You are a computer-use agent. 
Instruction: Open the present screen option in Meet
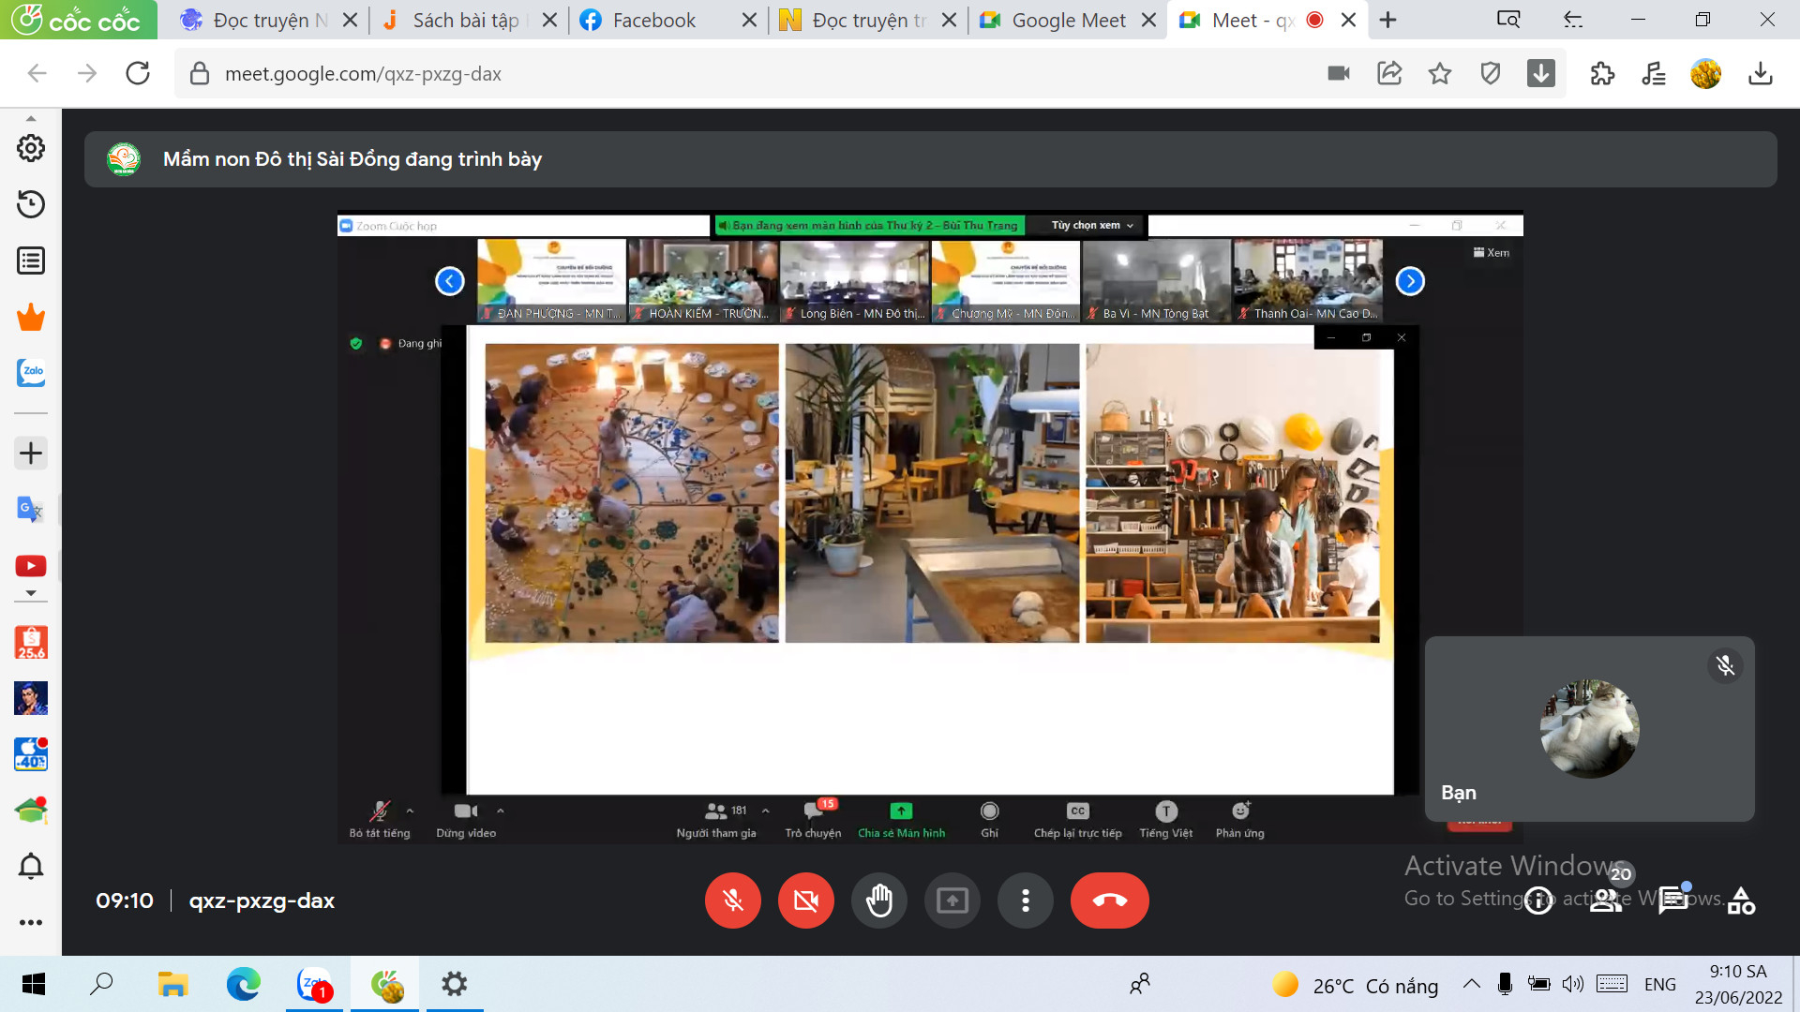point(952,900)
